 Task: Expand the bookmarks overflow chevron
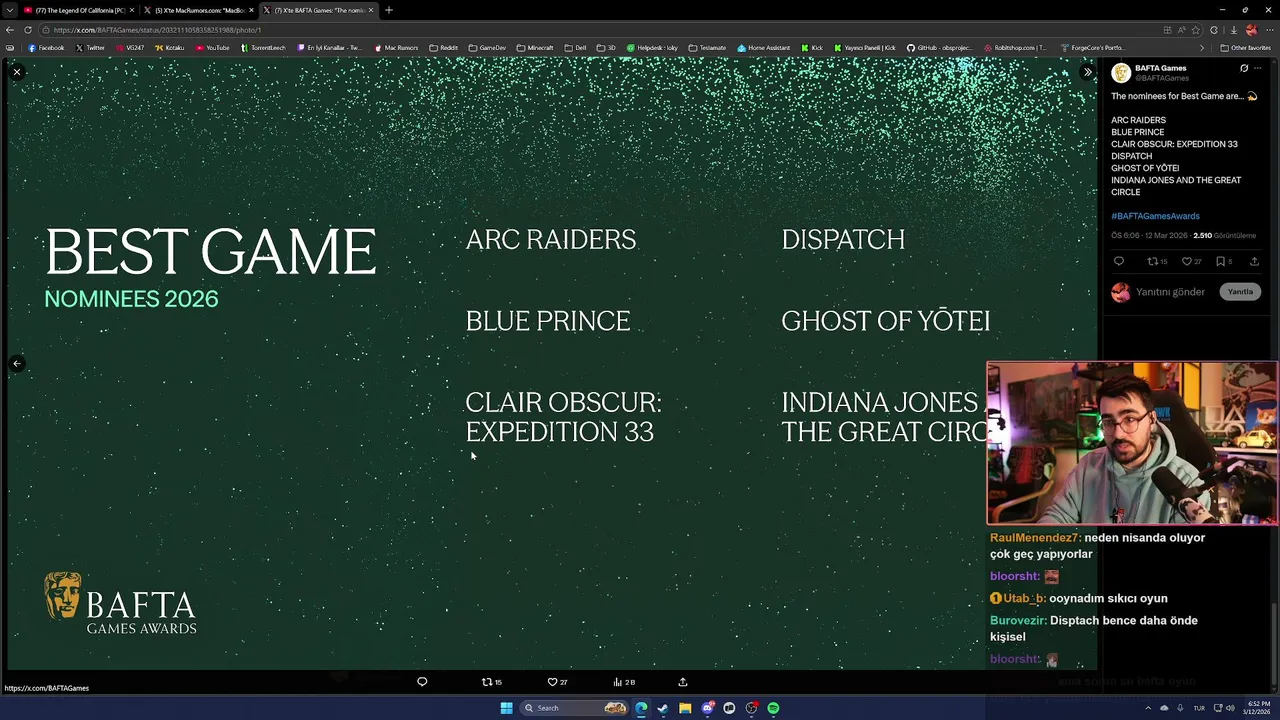(1202, 48)
